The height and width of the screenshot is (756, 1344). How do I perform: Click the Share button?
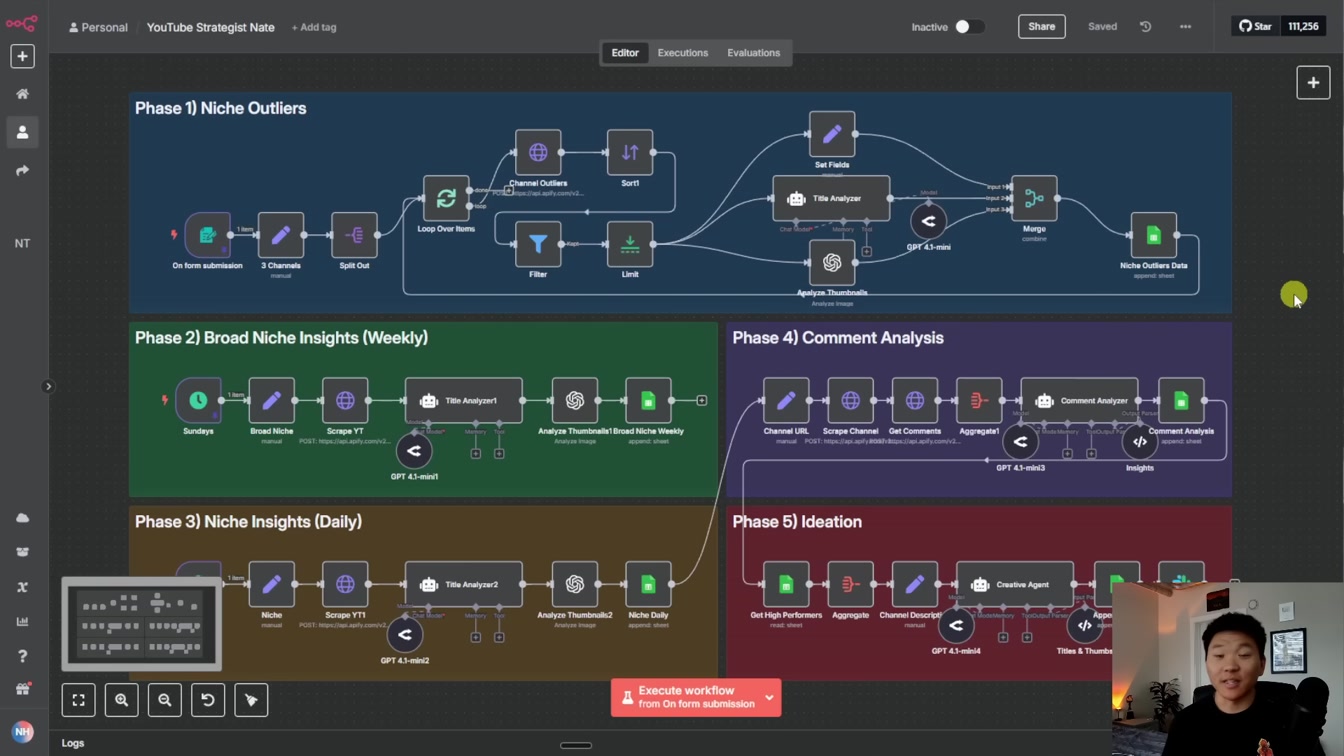tap(1041, 27)
